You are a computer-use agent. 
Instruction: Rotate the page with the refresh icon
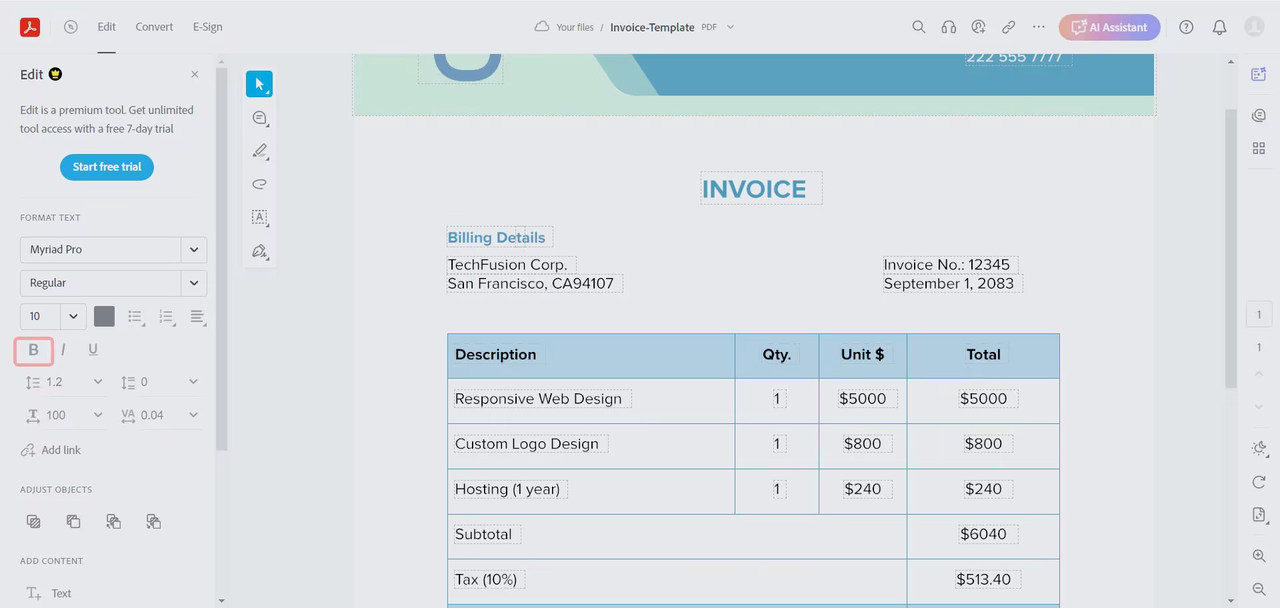tap(1259, 482)
